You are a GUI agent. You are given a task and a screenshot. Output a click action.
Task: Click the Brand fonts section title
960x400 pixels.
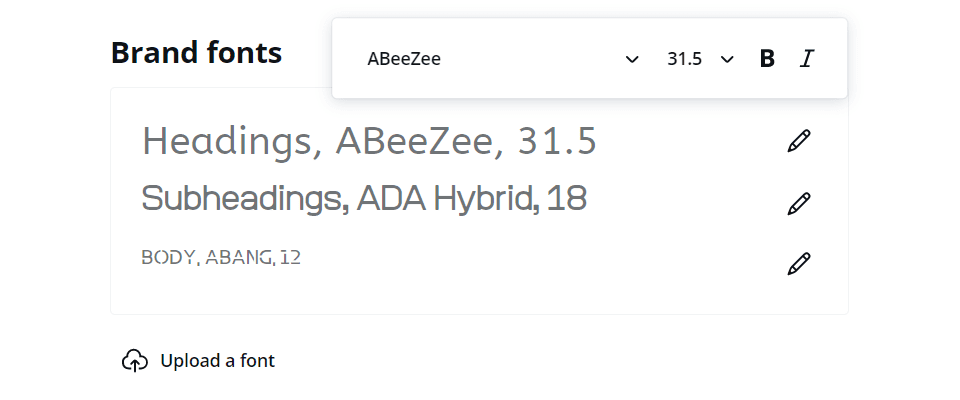196,52
